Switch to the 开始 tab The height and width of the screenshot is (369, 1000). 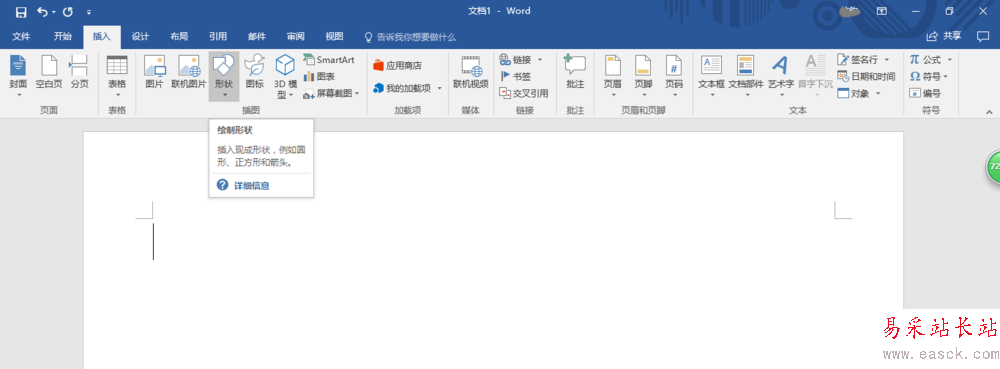point(62,36)
